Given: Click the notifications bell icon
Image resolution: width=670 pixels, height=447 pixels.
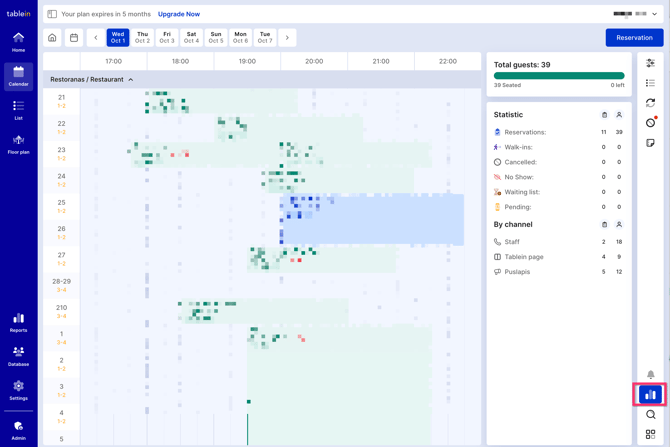Looking at the screenshot, I should point(650,374).
